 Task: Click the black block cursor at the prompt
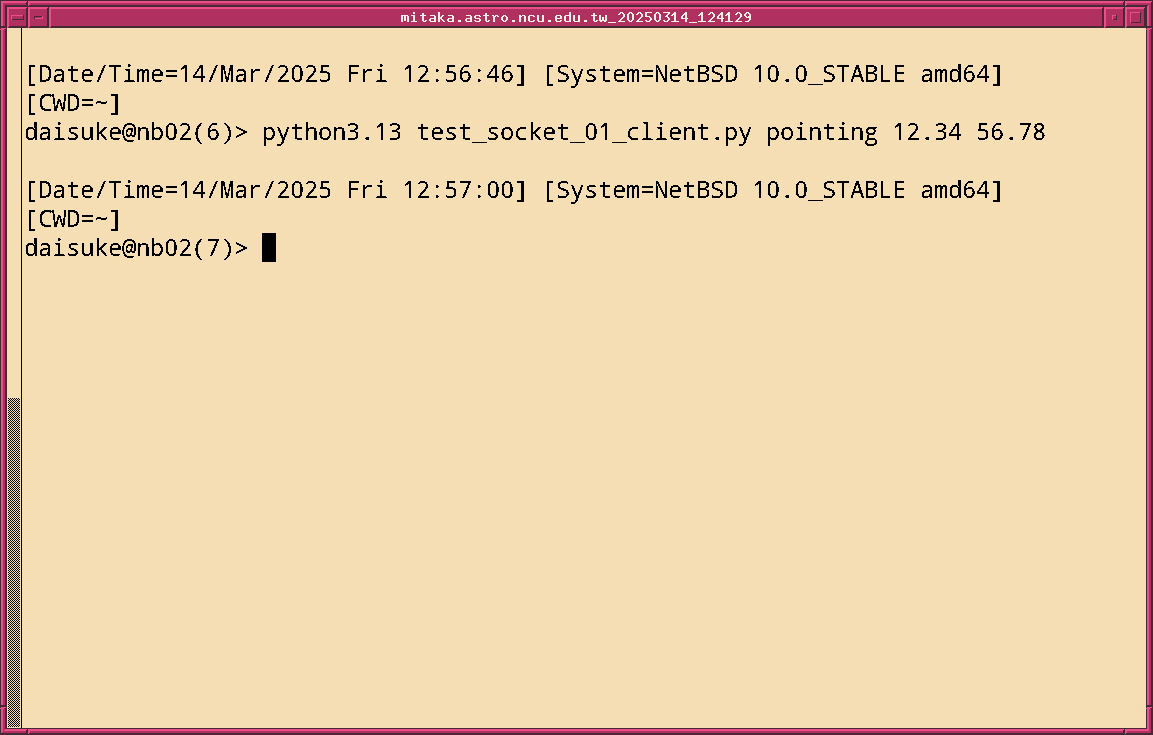(269, 247)
